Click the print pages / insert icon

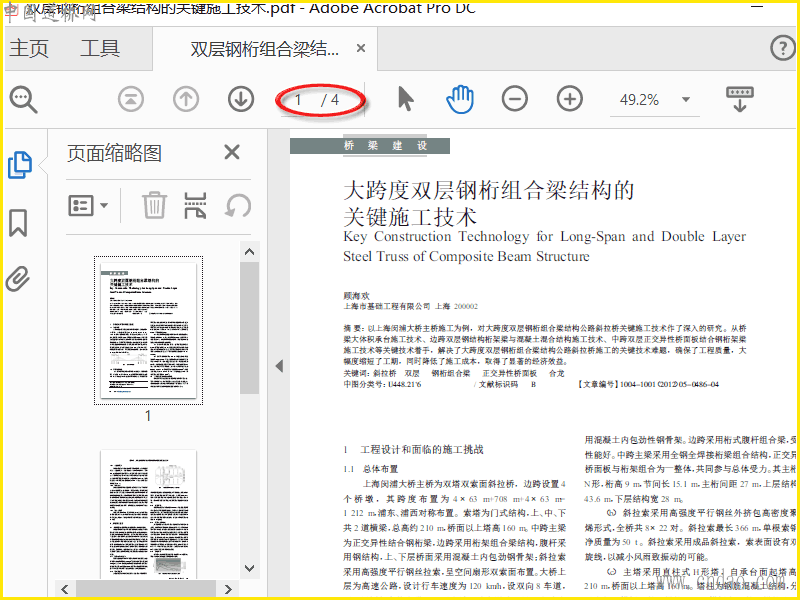[195, 205]
